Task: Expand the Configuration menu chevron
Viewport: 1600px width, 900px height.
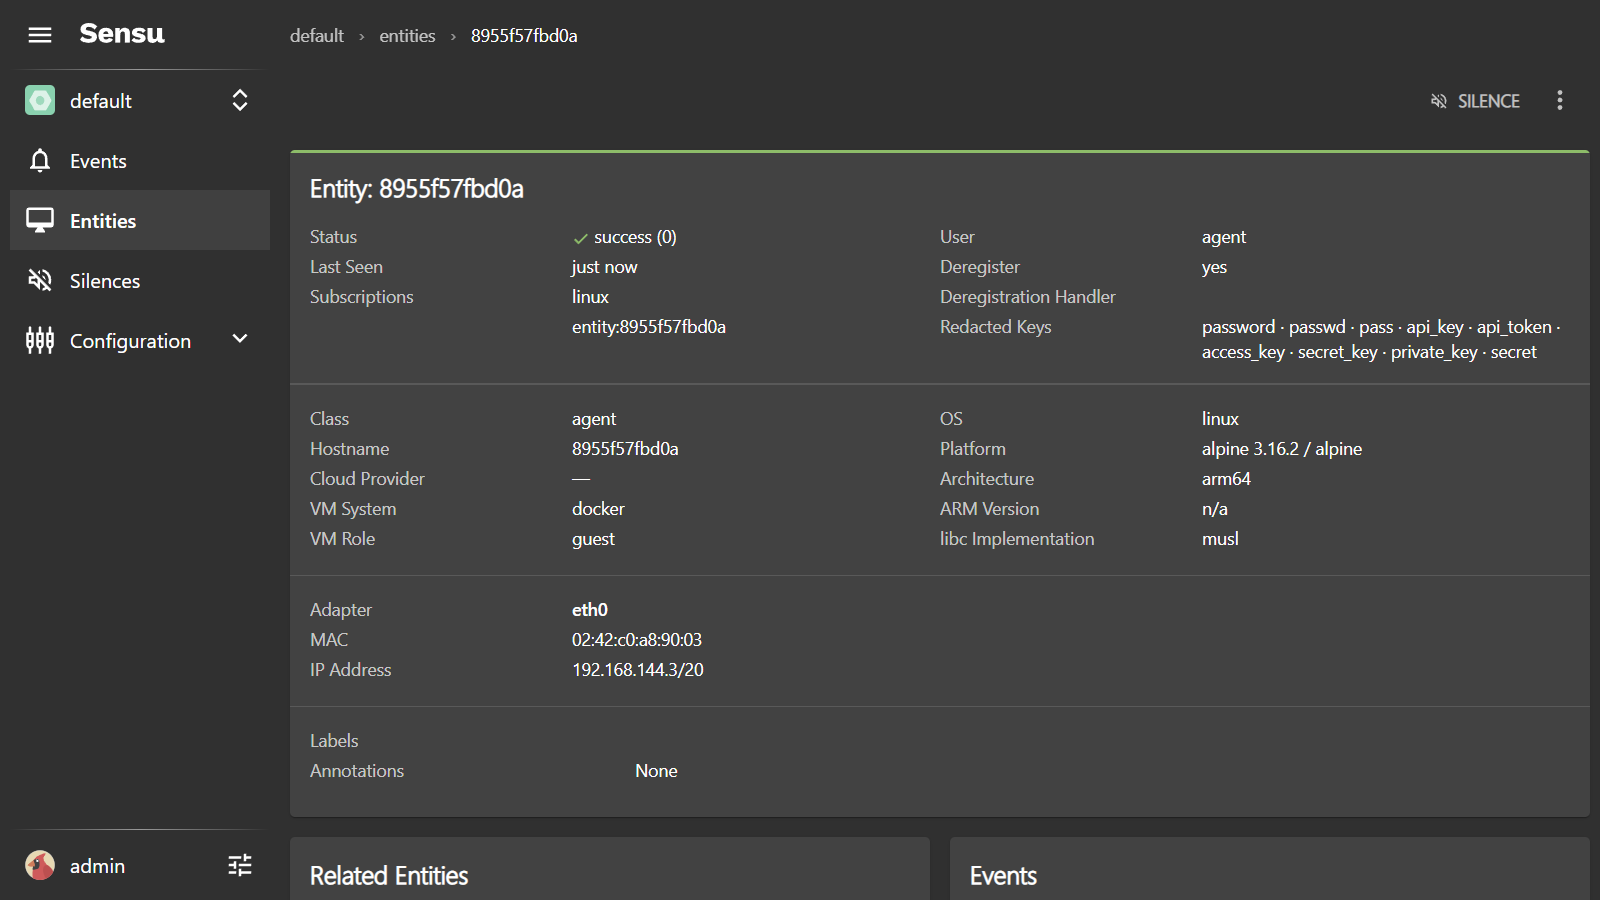Action: click(x=240, y=339)
